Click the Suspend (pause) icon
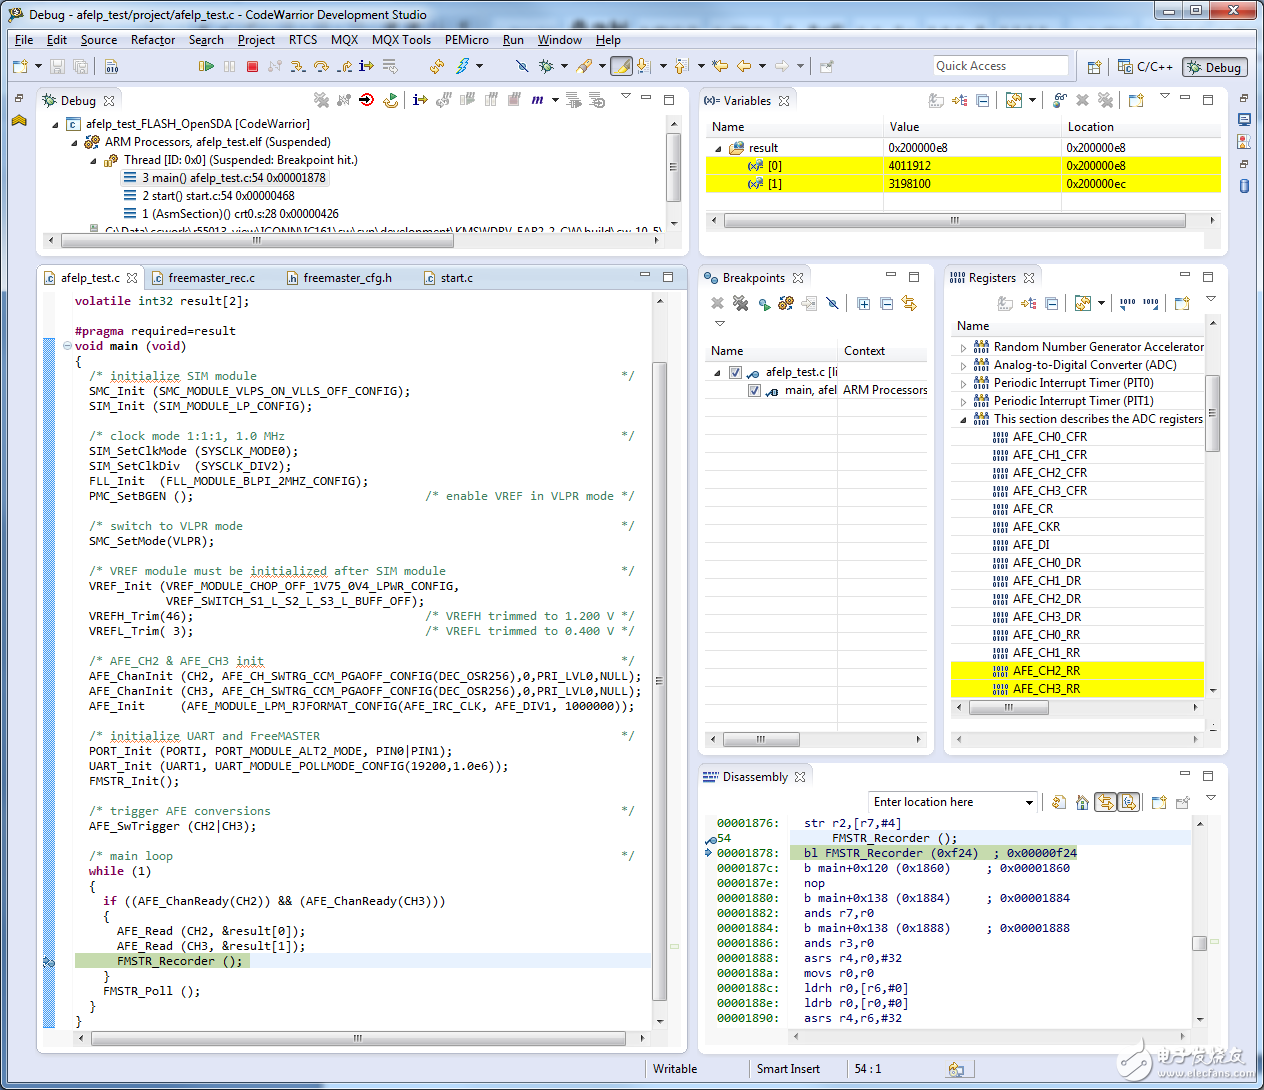 tap(230, 66)
